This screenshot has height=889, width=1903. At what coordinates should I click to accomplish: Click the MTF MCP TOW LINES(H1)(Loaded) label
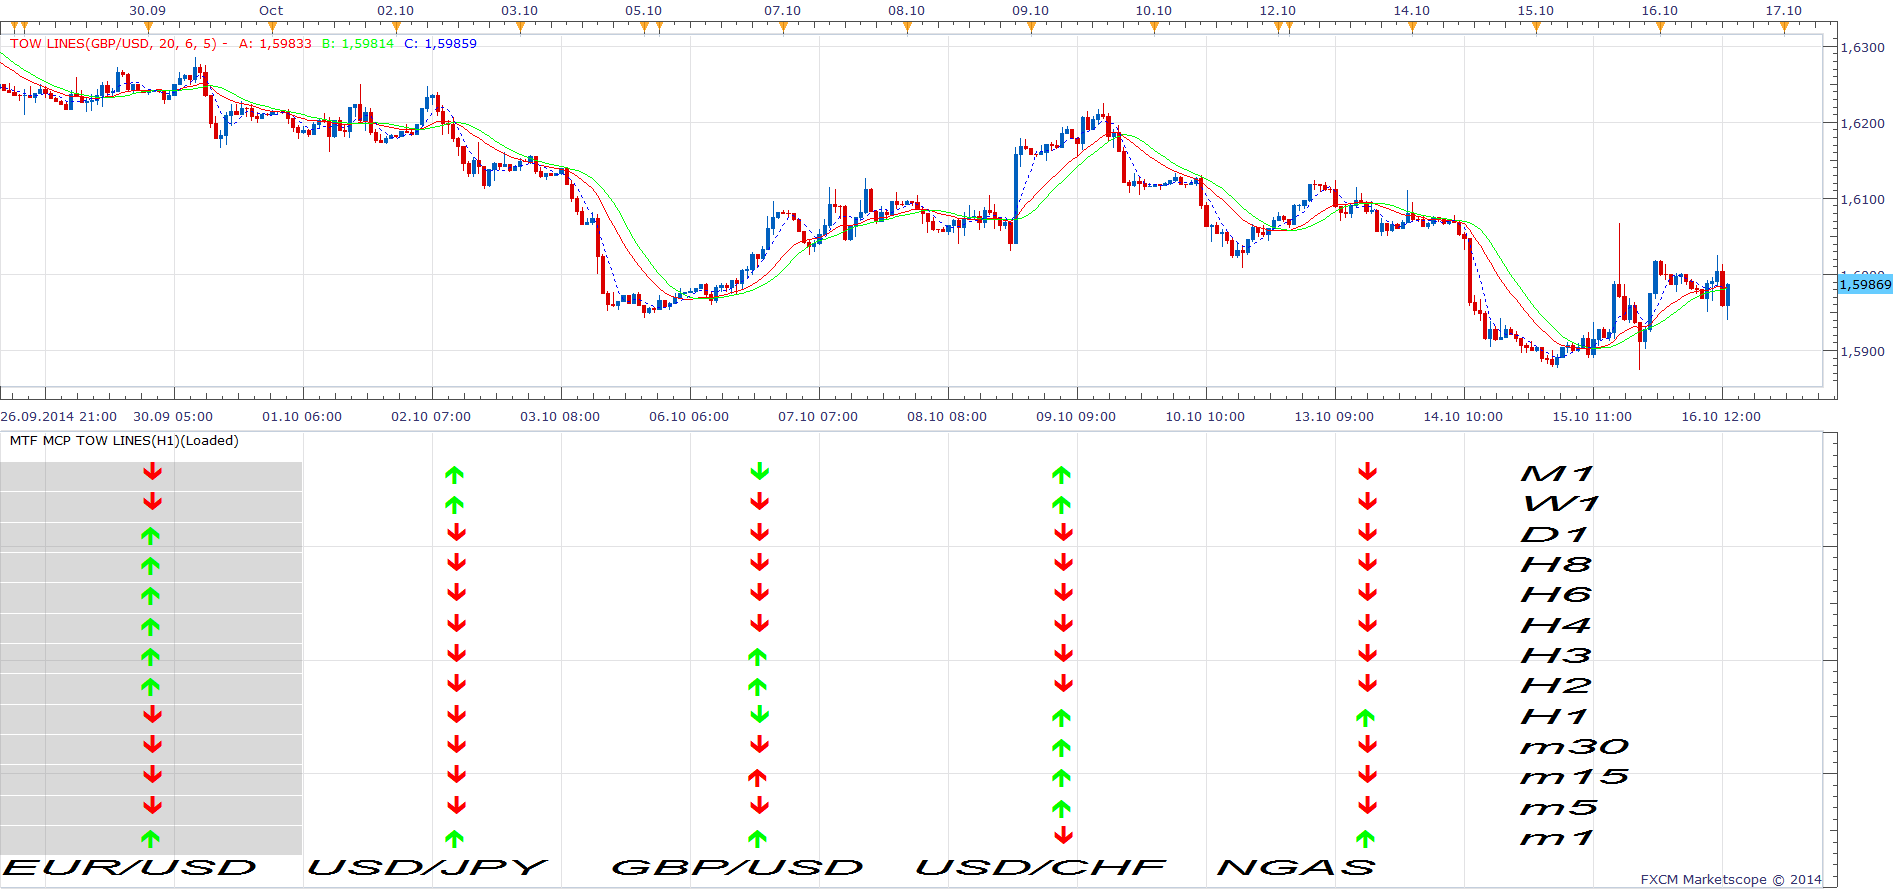[124, 441]
